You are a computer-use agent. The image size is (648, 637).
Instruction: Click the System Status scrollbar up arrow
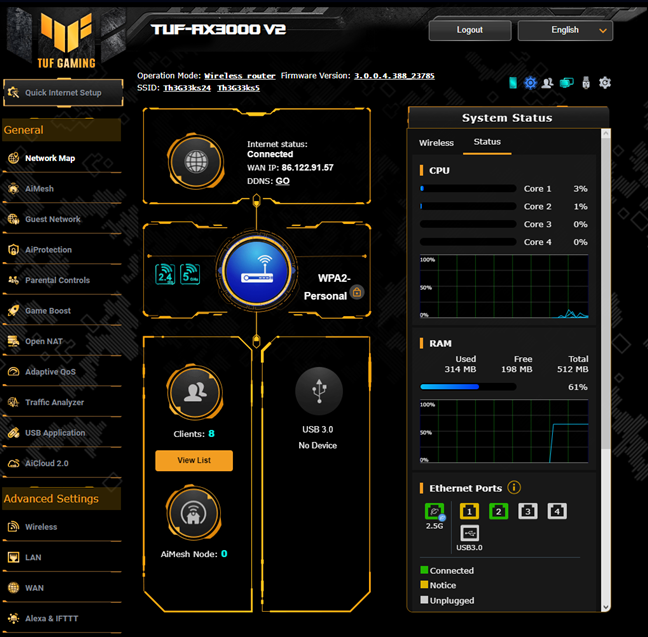click(x=606, y=134)
